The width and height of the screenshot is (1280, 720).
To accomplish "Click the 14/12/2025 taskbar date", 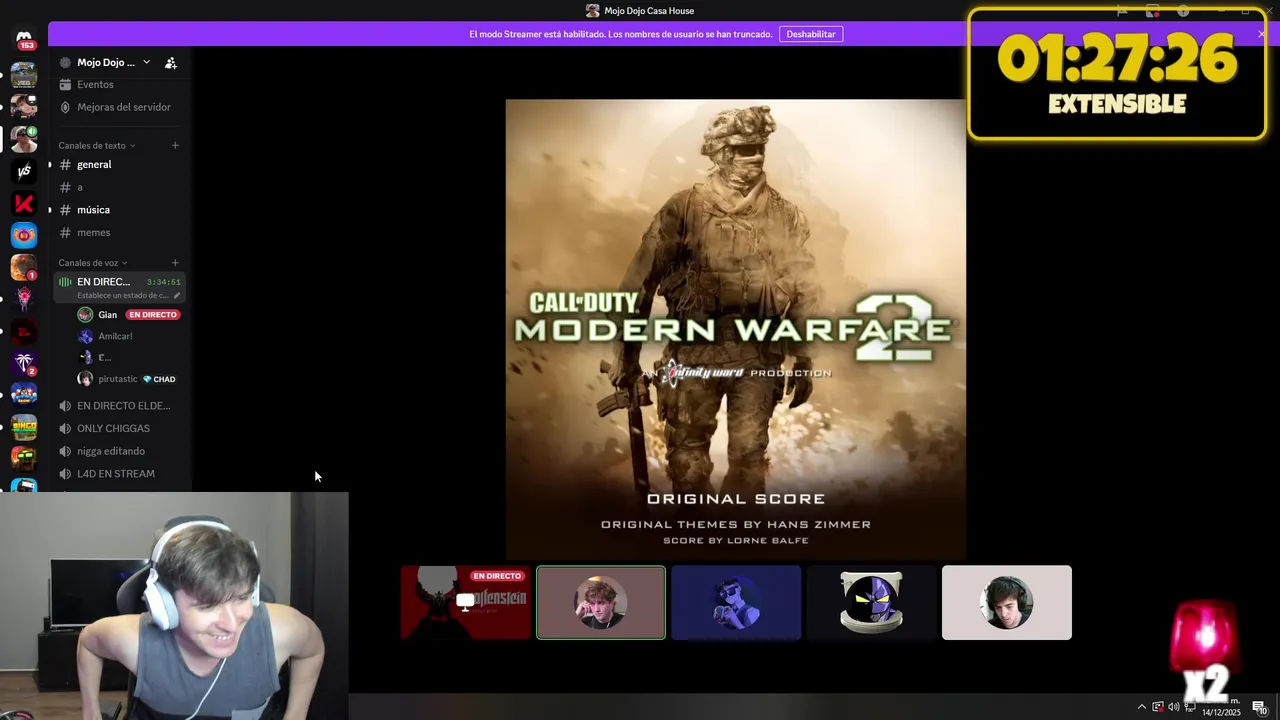I will 1221,712.
